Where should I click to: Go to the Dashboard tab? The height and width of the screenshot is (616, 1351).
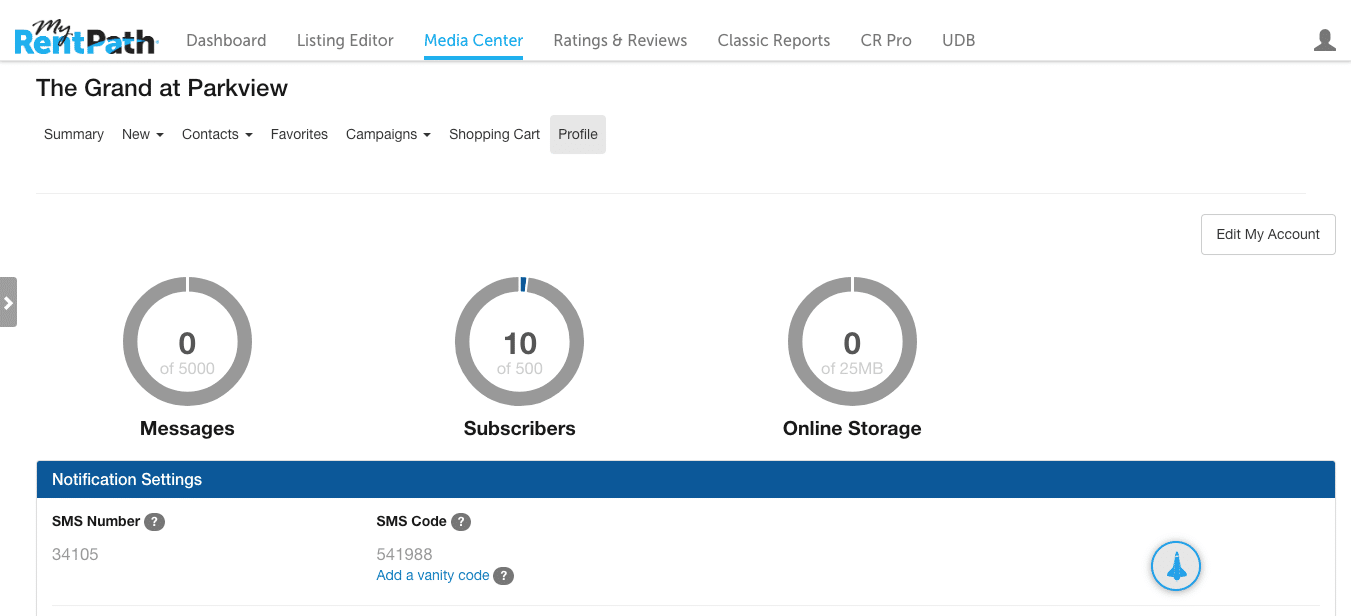click(x=226, y=40)
